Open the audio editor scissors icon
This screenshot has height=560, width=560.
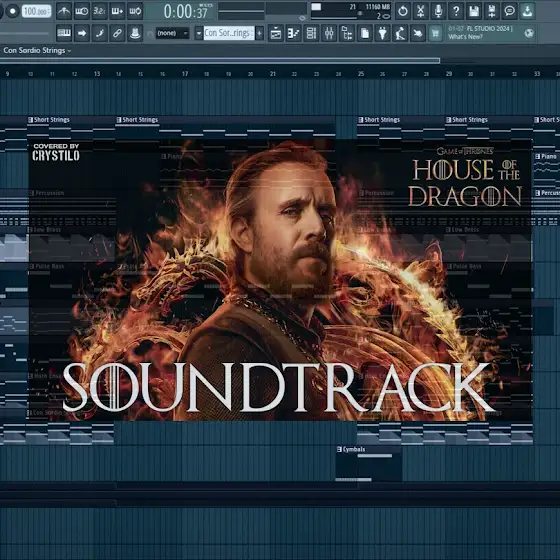(421, 11)
